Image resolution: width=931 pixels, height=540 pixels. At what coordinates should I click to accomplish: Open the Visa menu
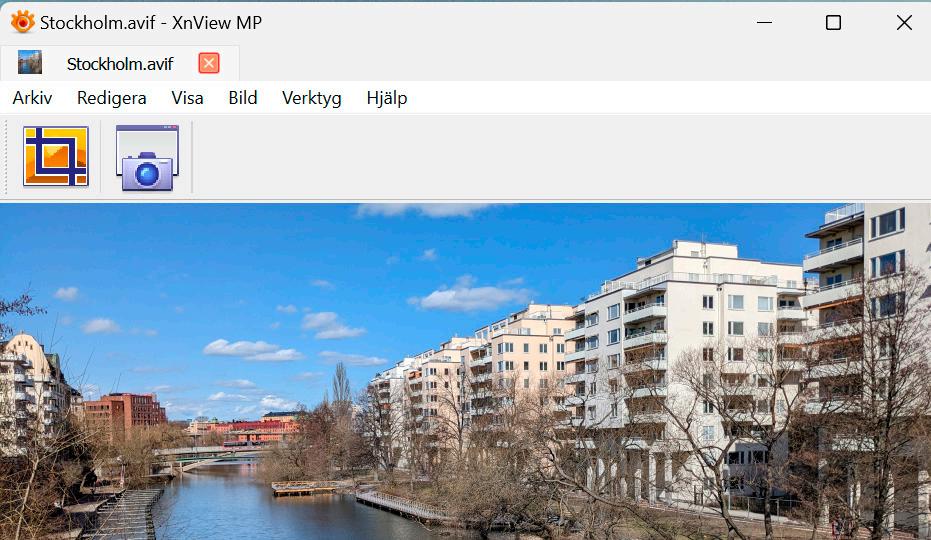click(x=188, y=98)
